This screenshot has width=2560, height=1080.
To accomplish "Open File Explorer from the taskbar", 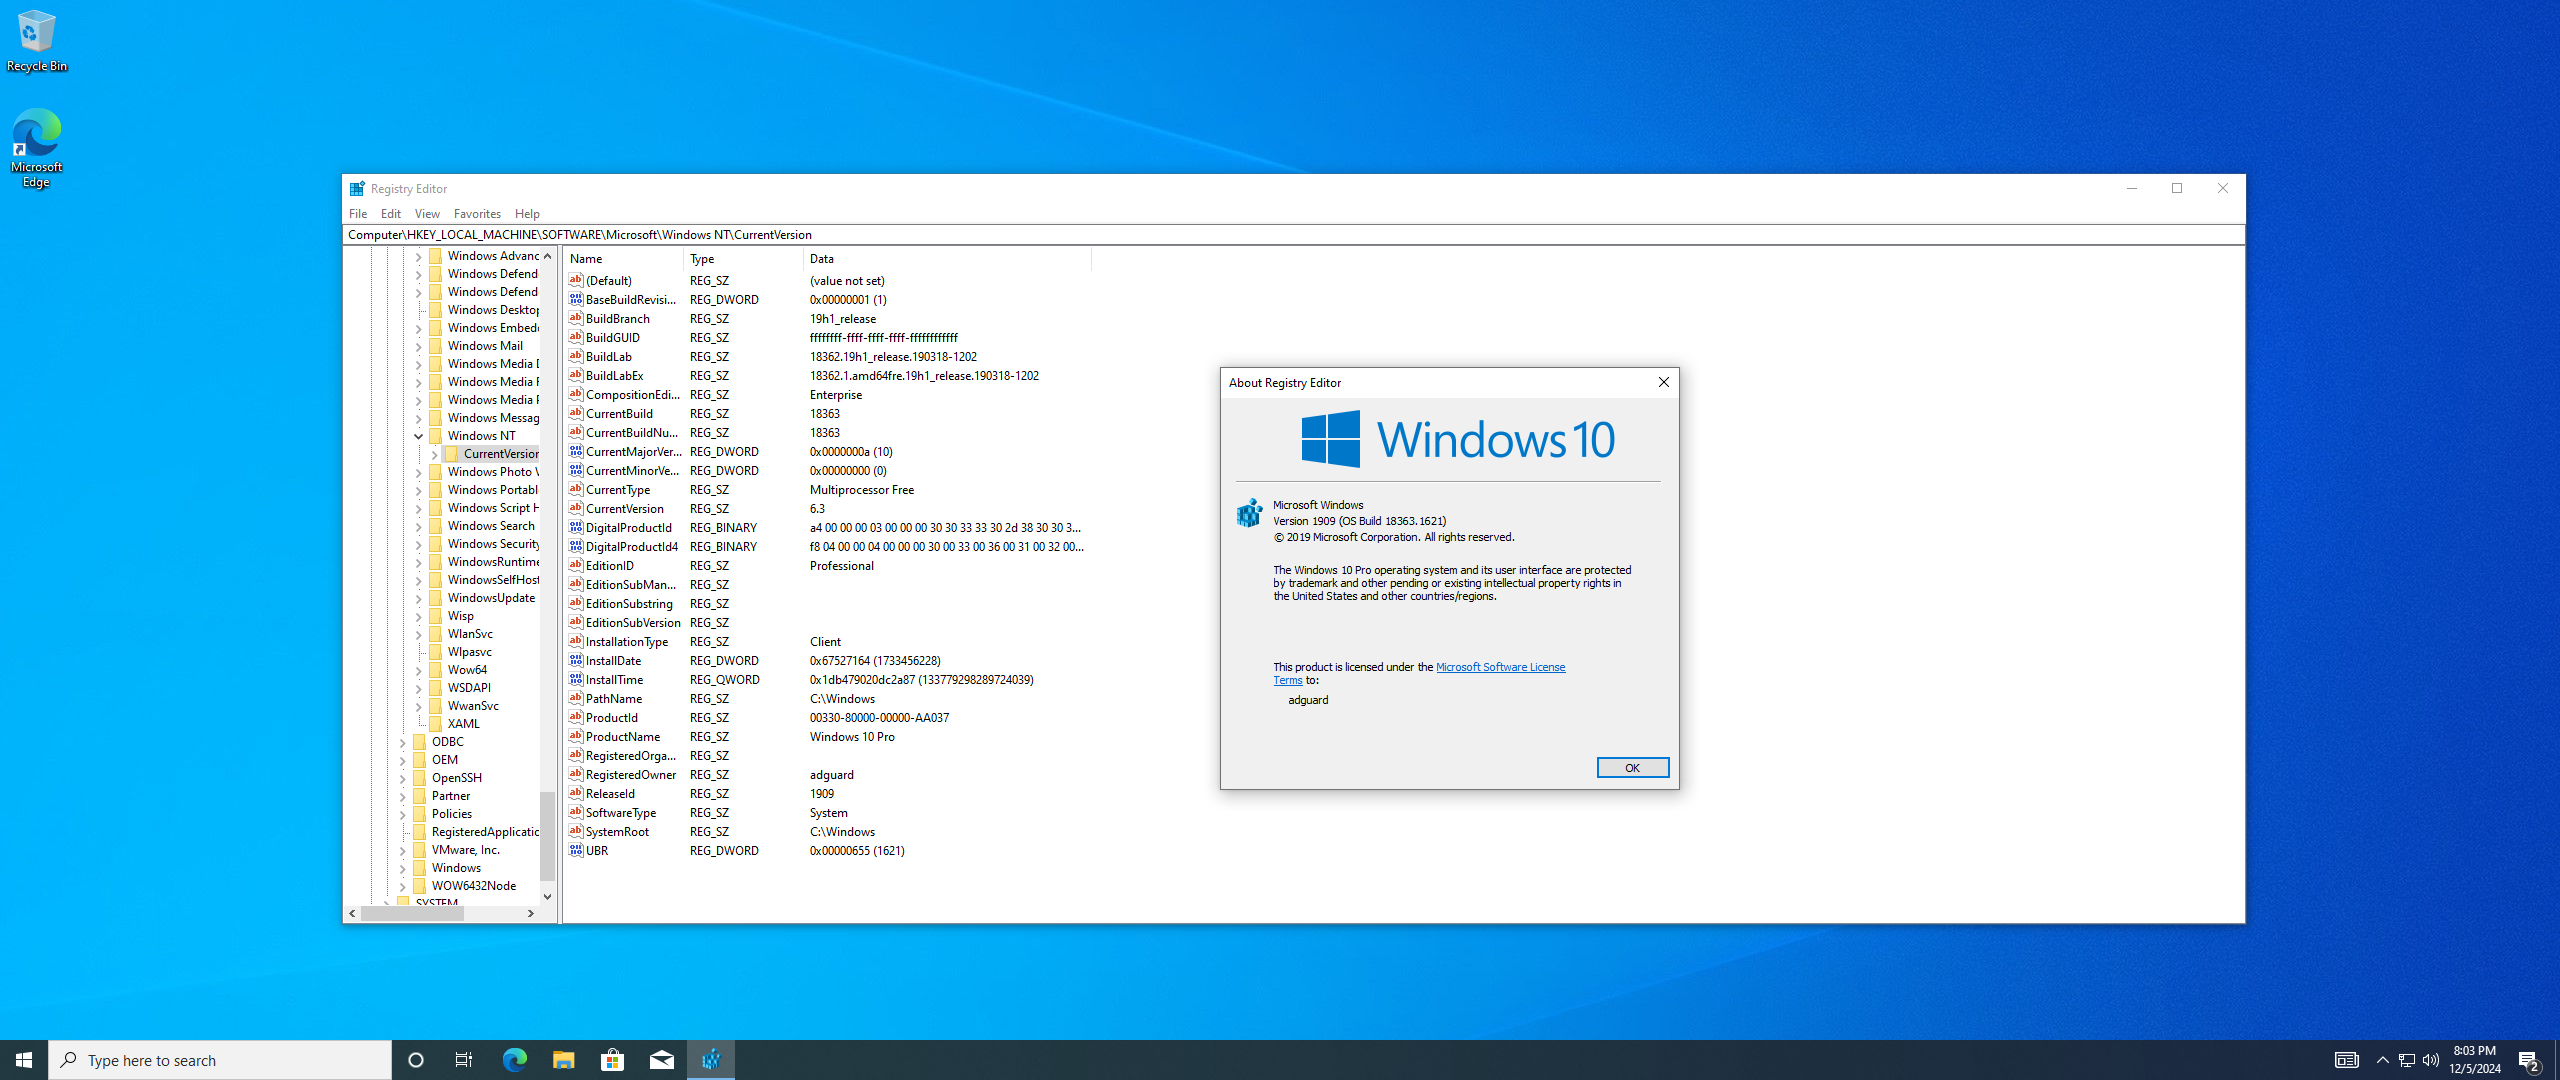I will tap(563, 1060).
